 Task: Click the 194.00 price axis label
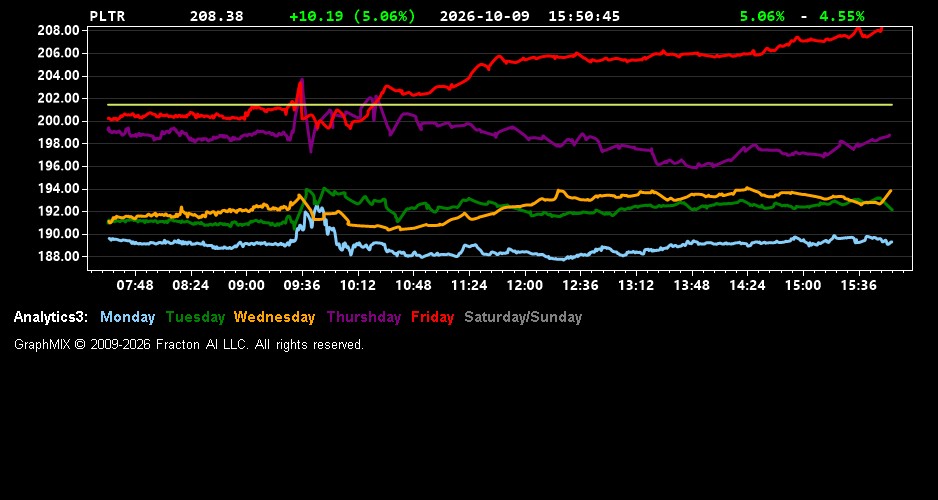click(x=59, y=189)
